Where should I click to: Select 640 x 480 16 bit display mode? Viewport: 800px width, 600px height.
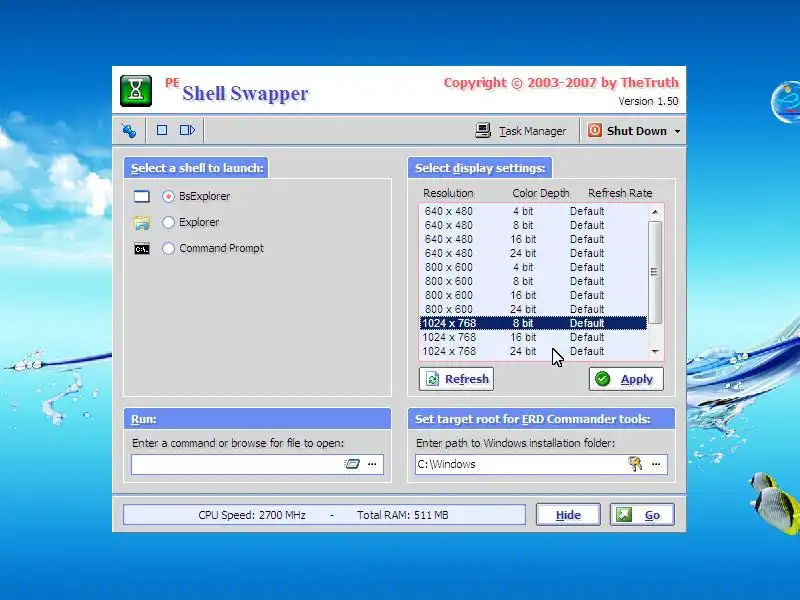point(533,239)
